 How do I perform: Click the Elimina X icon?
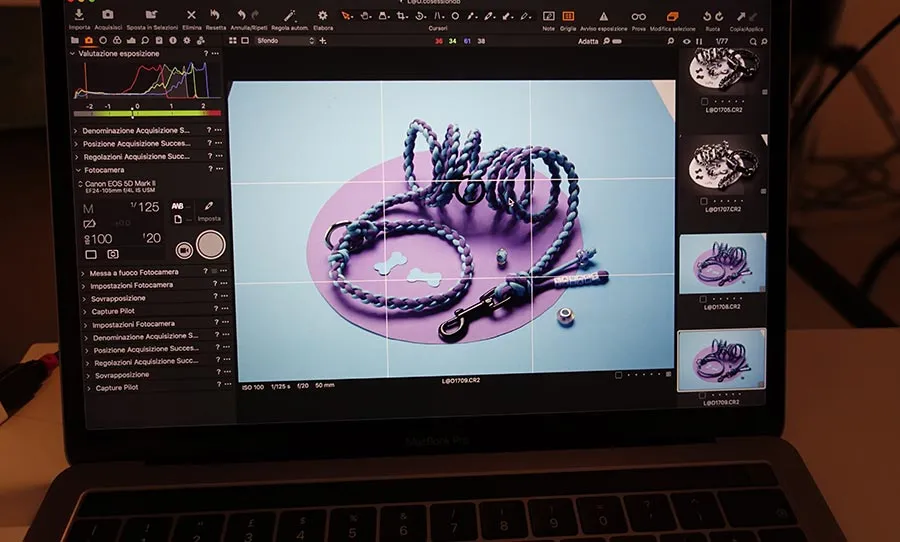(191, 16)
